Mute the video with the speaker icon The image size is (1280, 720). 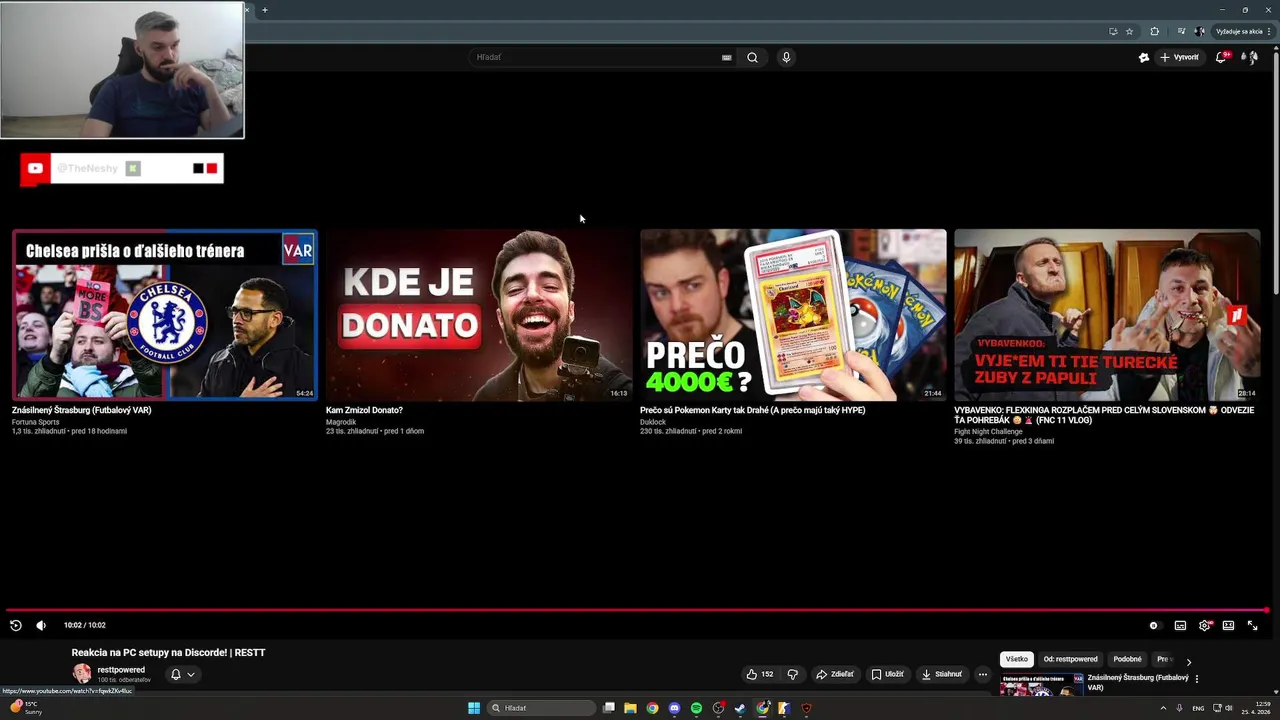(x=41, y=625)
